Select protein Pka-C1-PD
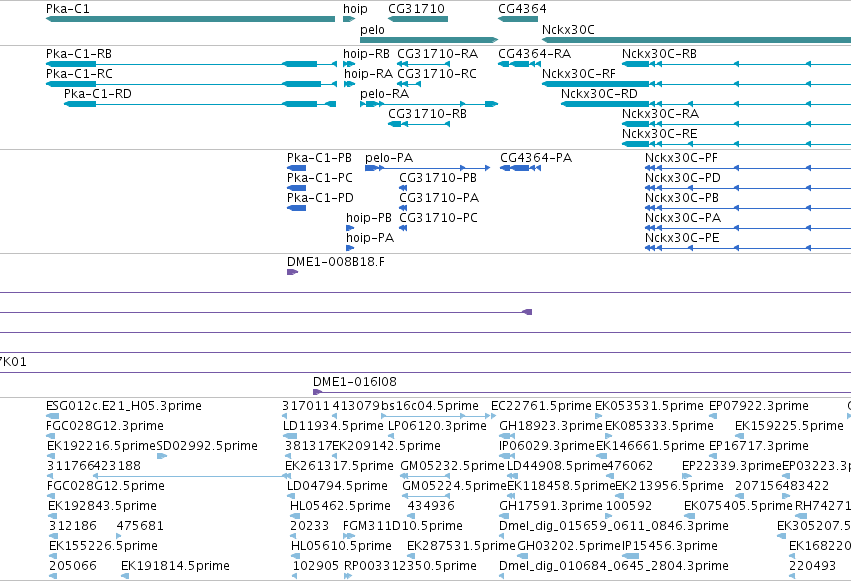The width and height of the screenshot is (851, 581). [x=296, y=208]
